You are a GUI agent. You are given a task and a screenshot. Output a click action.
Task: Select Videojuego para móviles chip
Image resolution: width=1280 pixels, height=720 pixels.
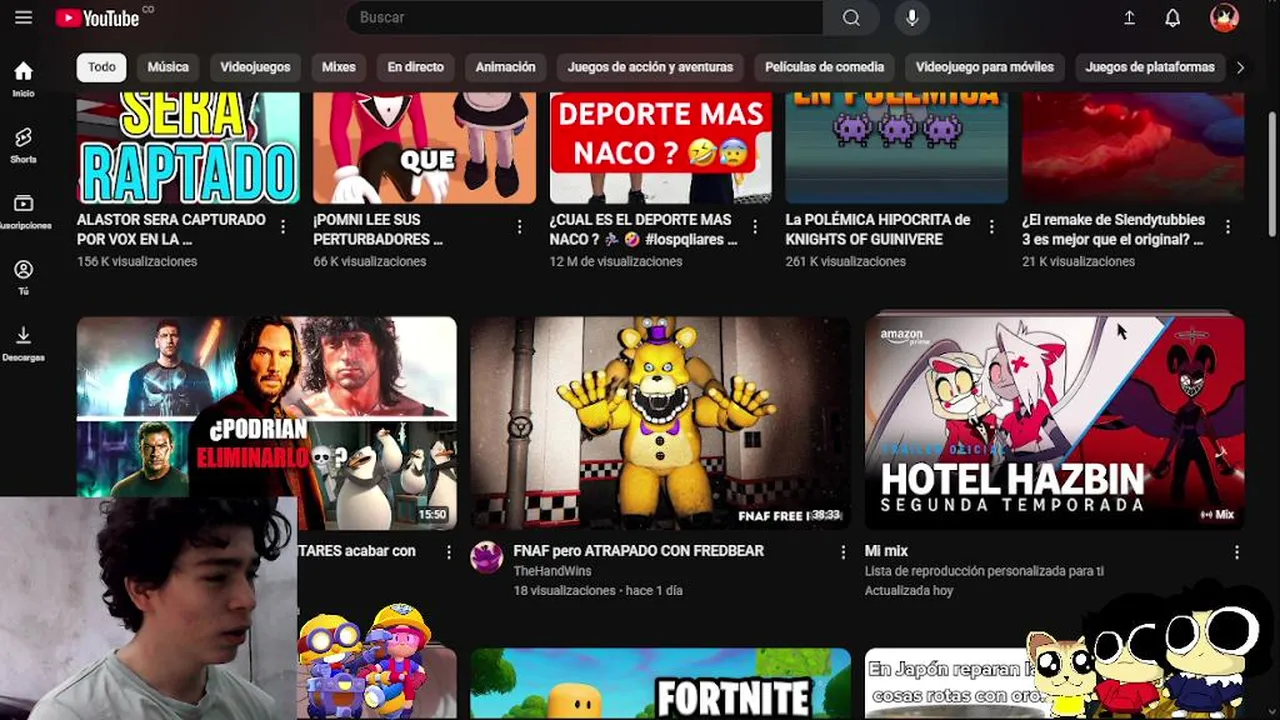pyautogui.click(x=985, y=67)
